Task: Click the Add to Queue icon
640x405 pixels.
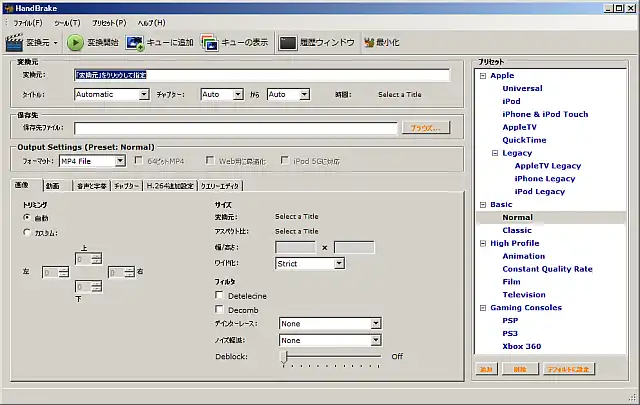Action: pos(135,42)
